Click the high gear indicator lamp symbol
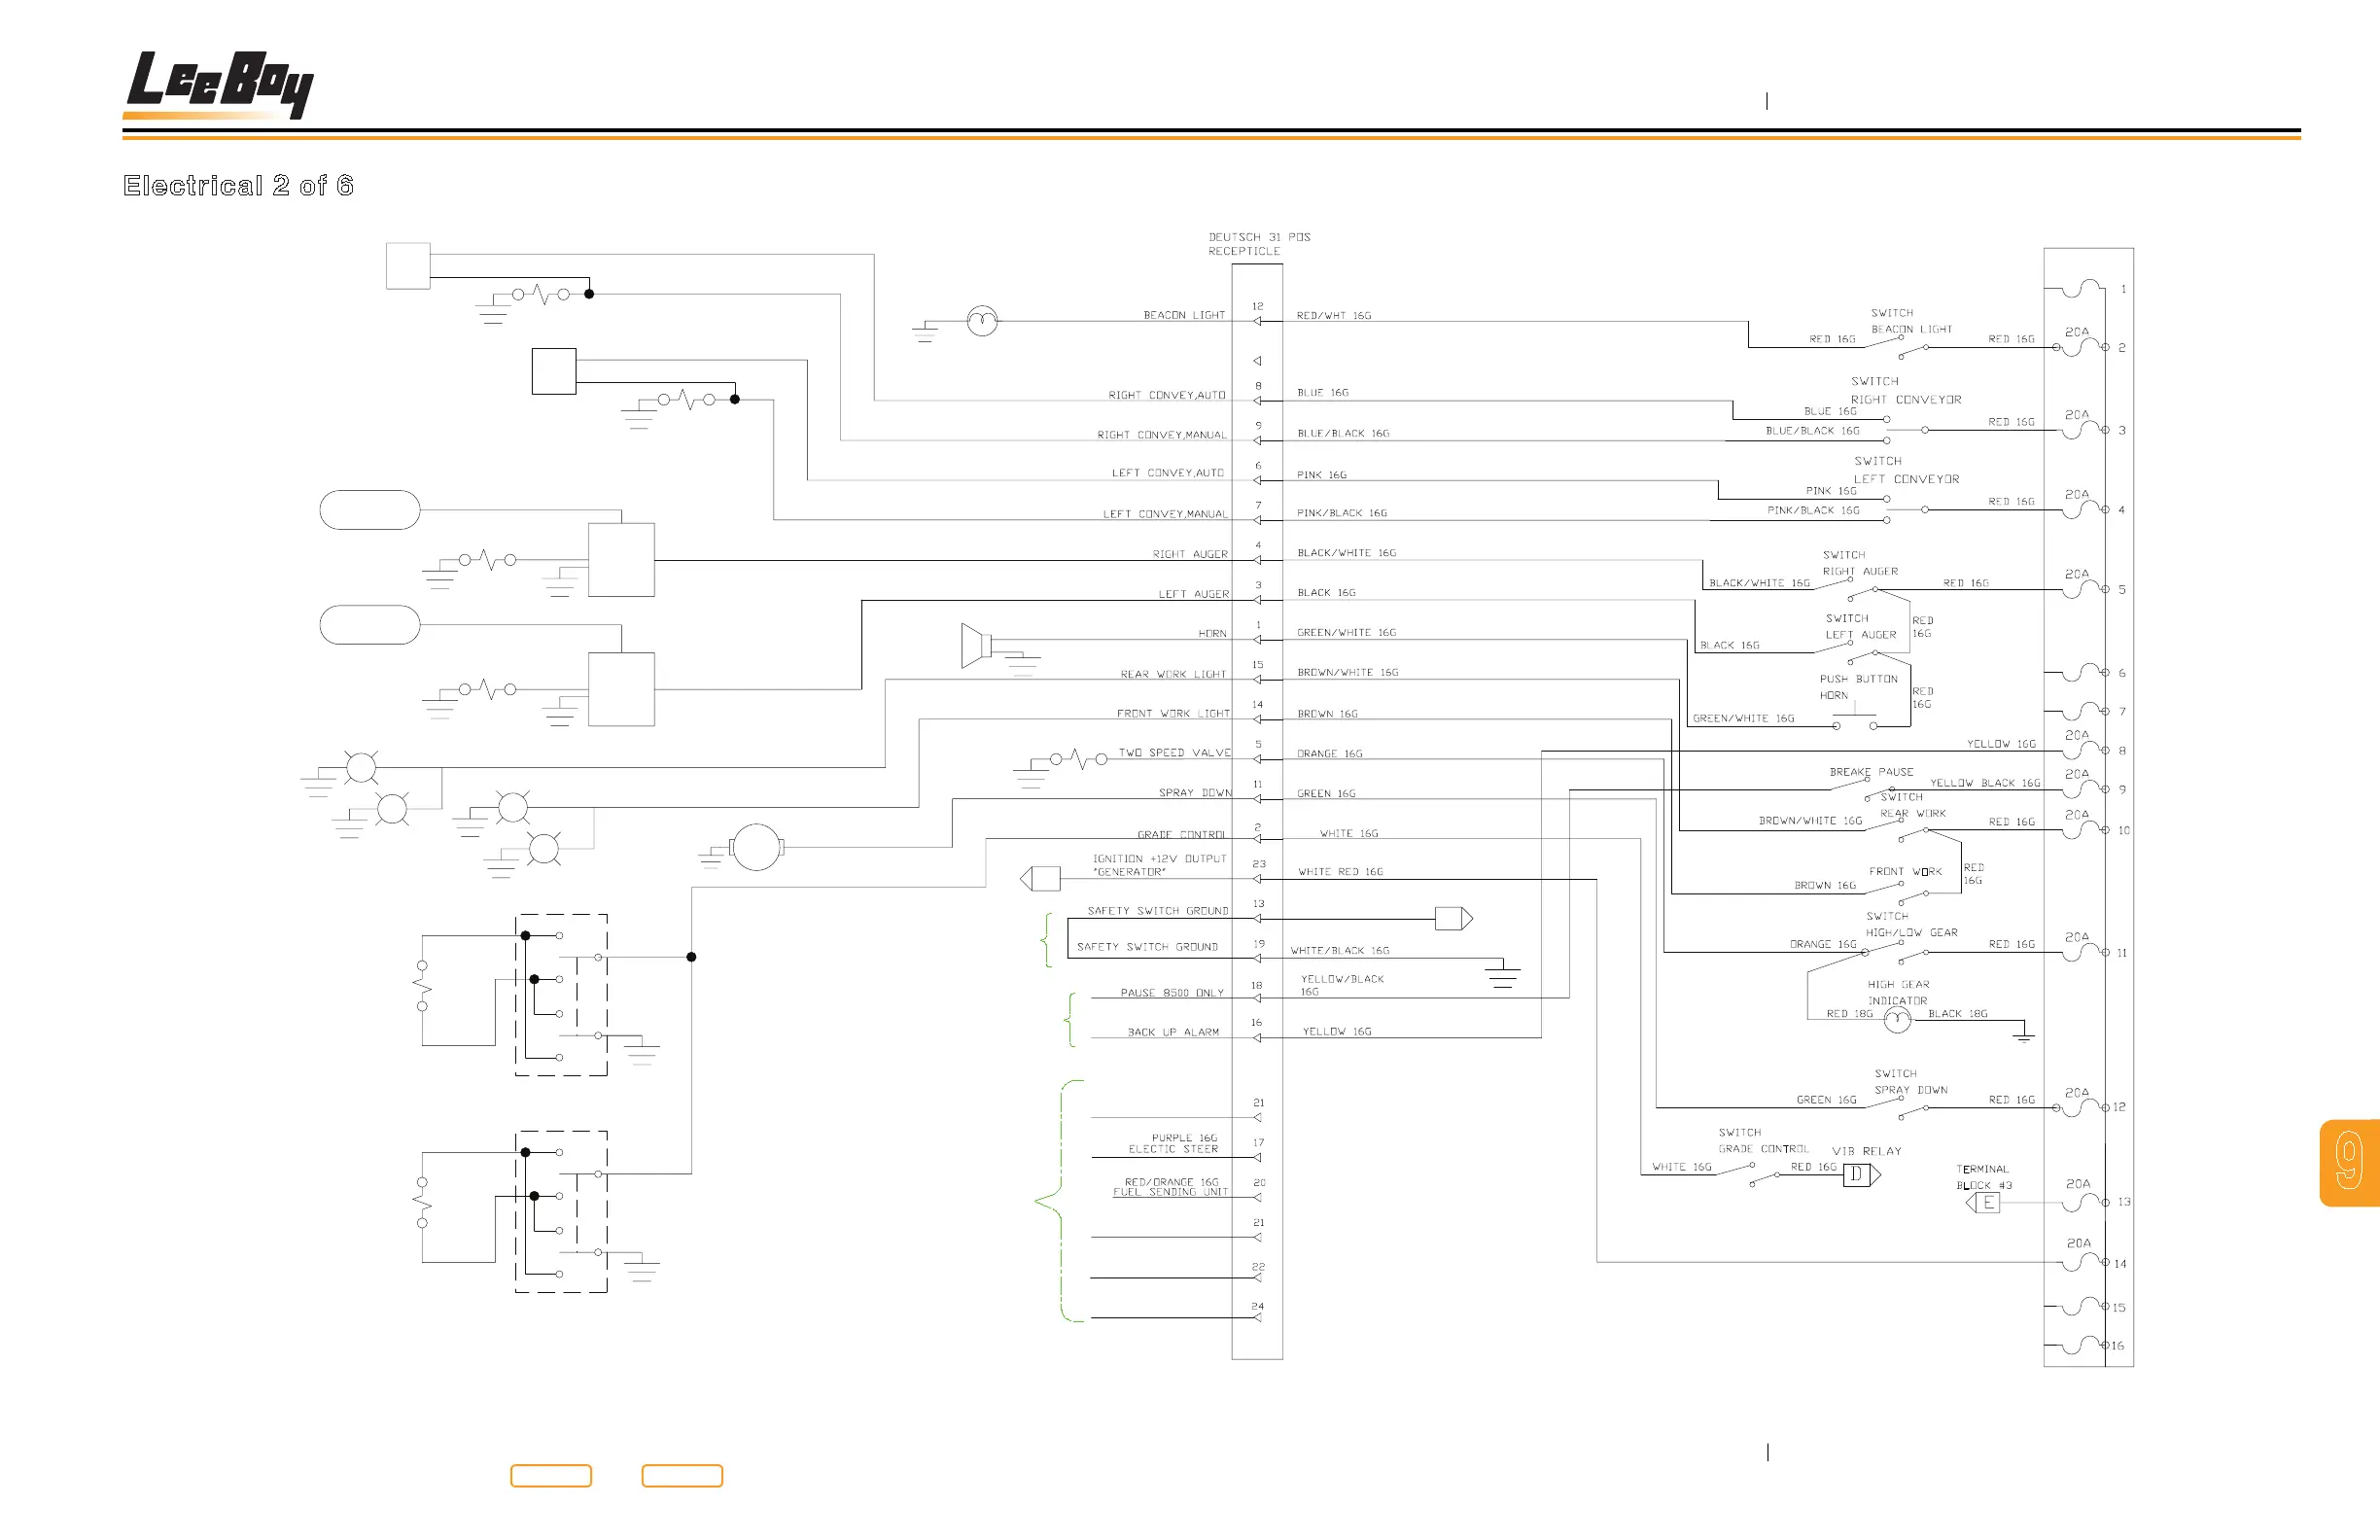The image size is (2380, 1540). pos(1897,1020)
